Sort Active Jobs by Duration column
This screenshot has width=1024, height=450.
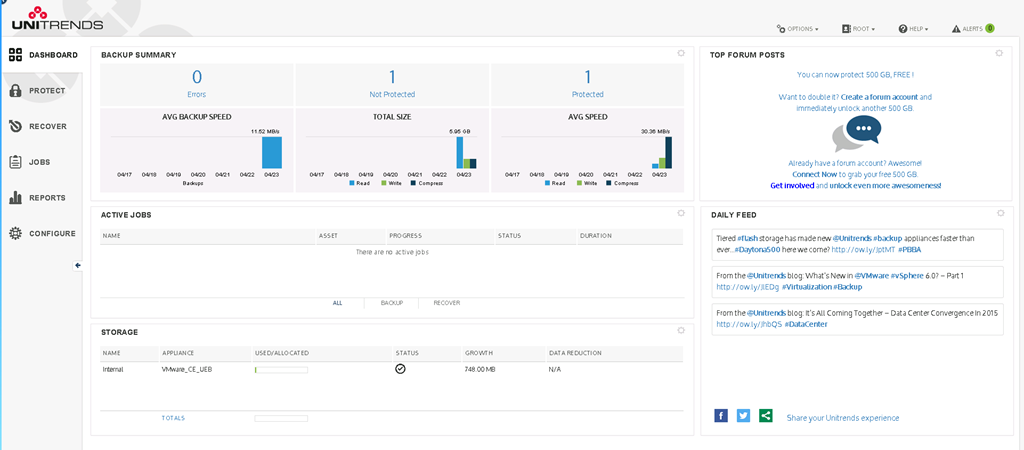tap(630, 235)
